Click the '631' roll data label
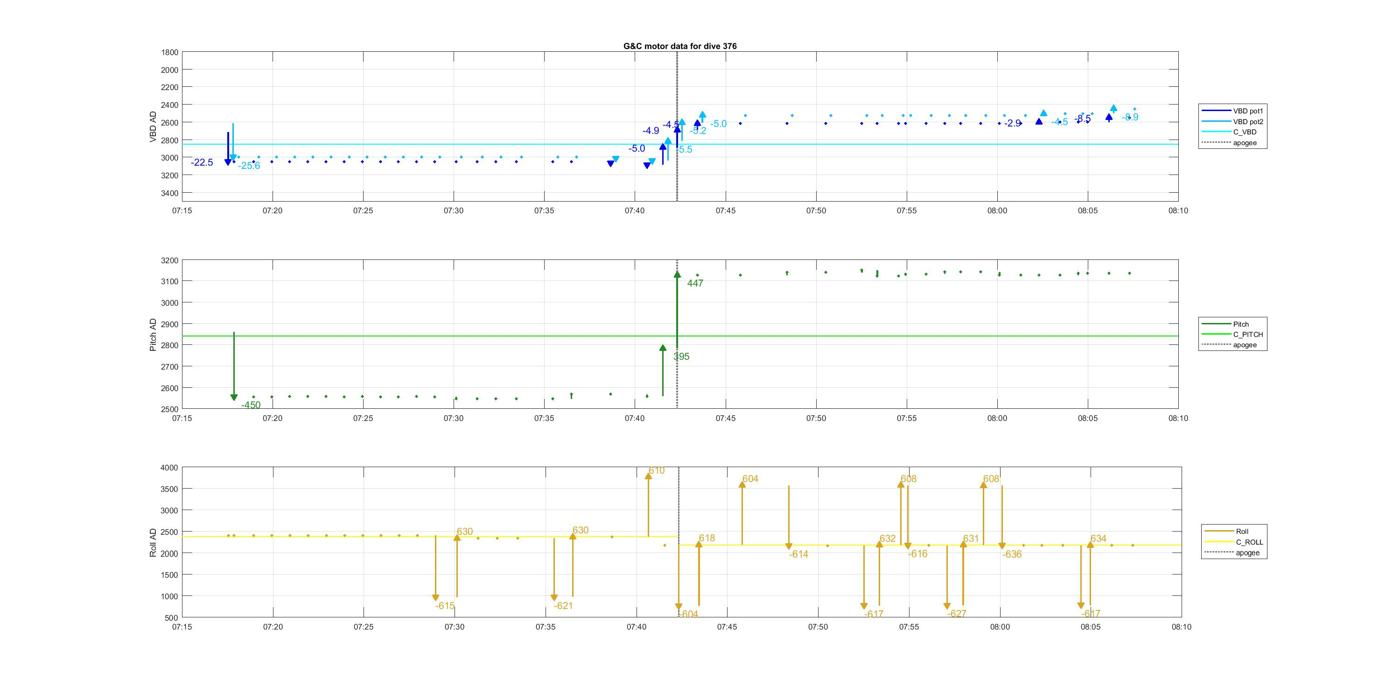This screenshot has width=1400, height=693. pyautogui.click(x=971, y=538)
